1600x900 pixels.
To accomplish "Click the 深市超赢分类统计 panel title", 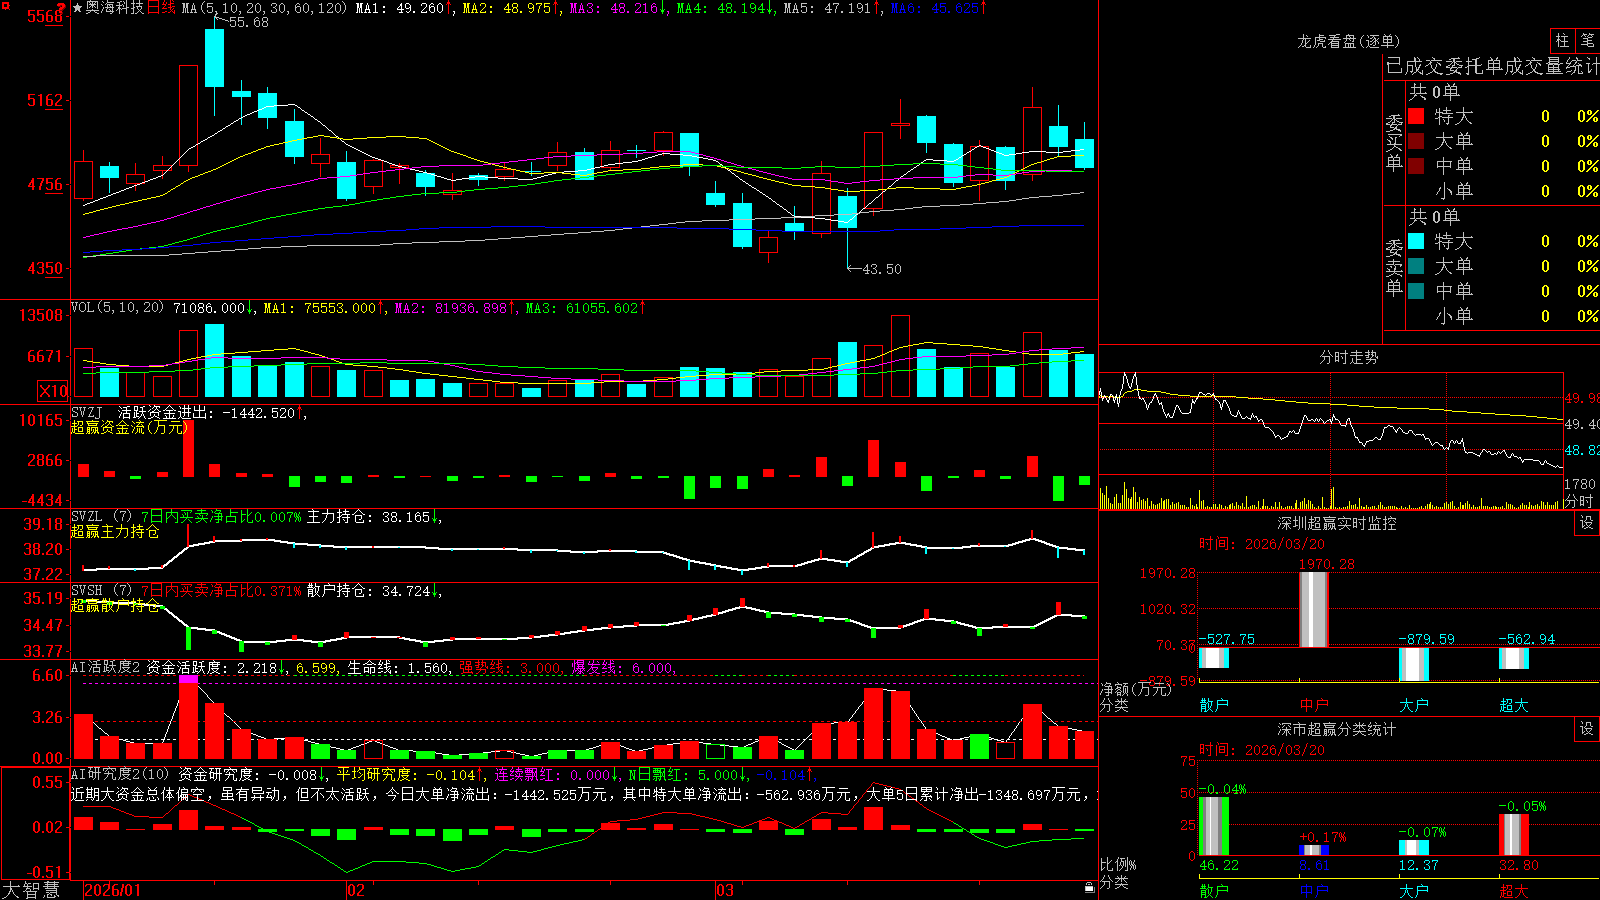I will (1337, 729).
